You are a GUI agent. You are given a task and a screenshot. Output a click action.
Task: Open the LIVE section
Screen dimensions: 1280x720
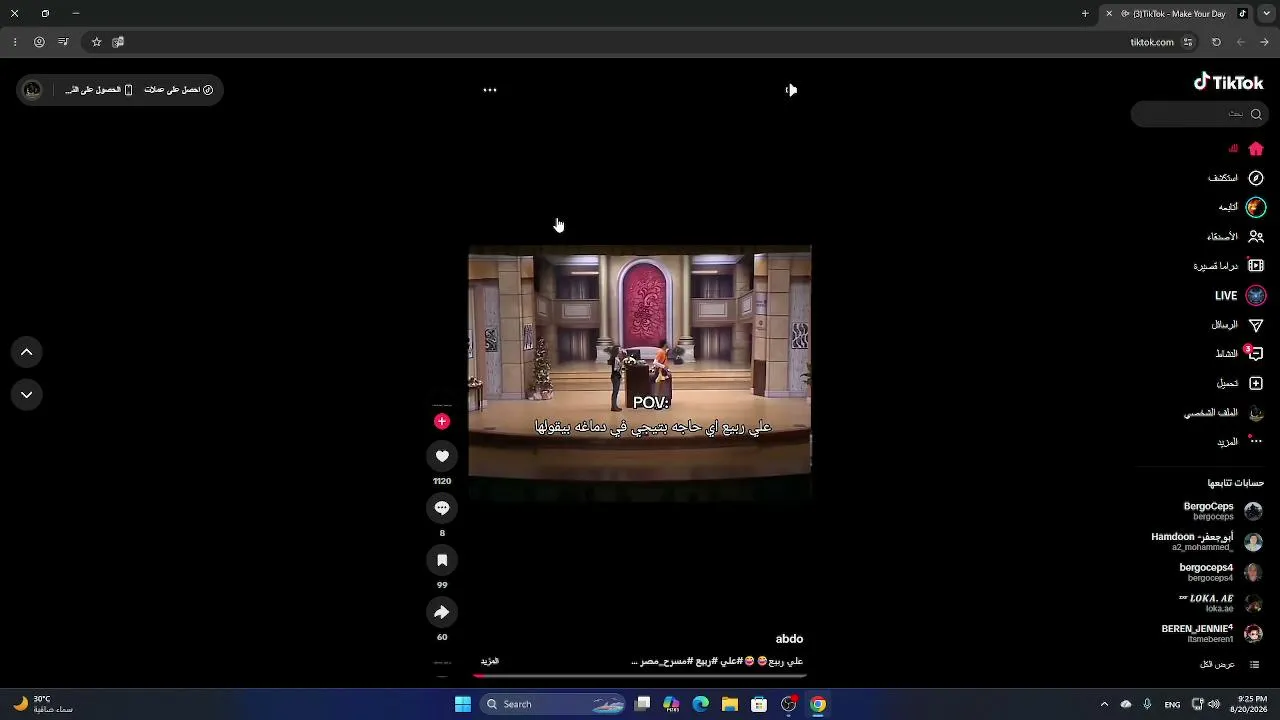[x=1240, y=296]
